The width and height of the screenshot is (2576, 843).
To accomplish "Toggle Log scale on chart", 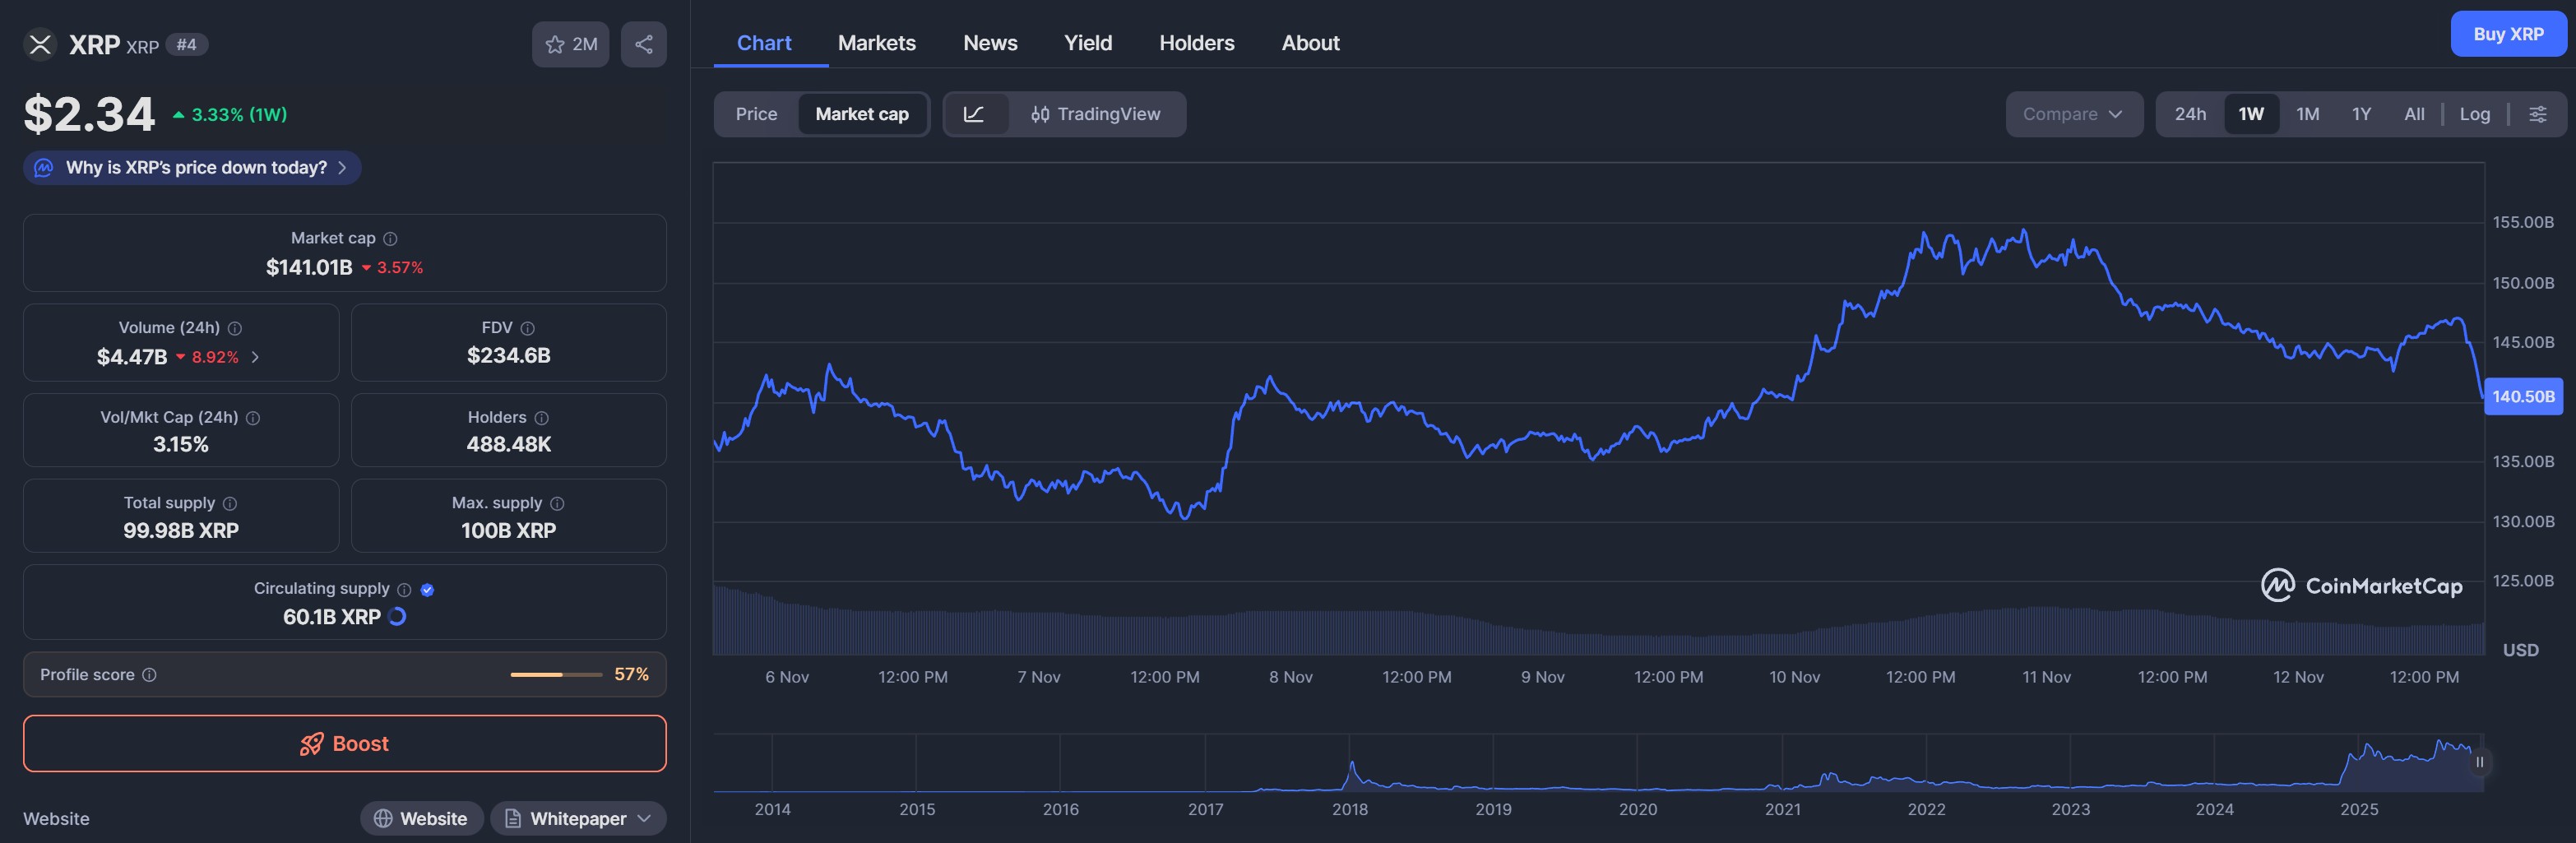I will click(x=2474, y=114).
